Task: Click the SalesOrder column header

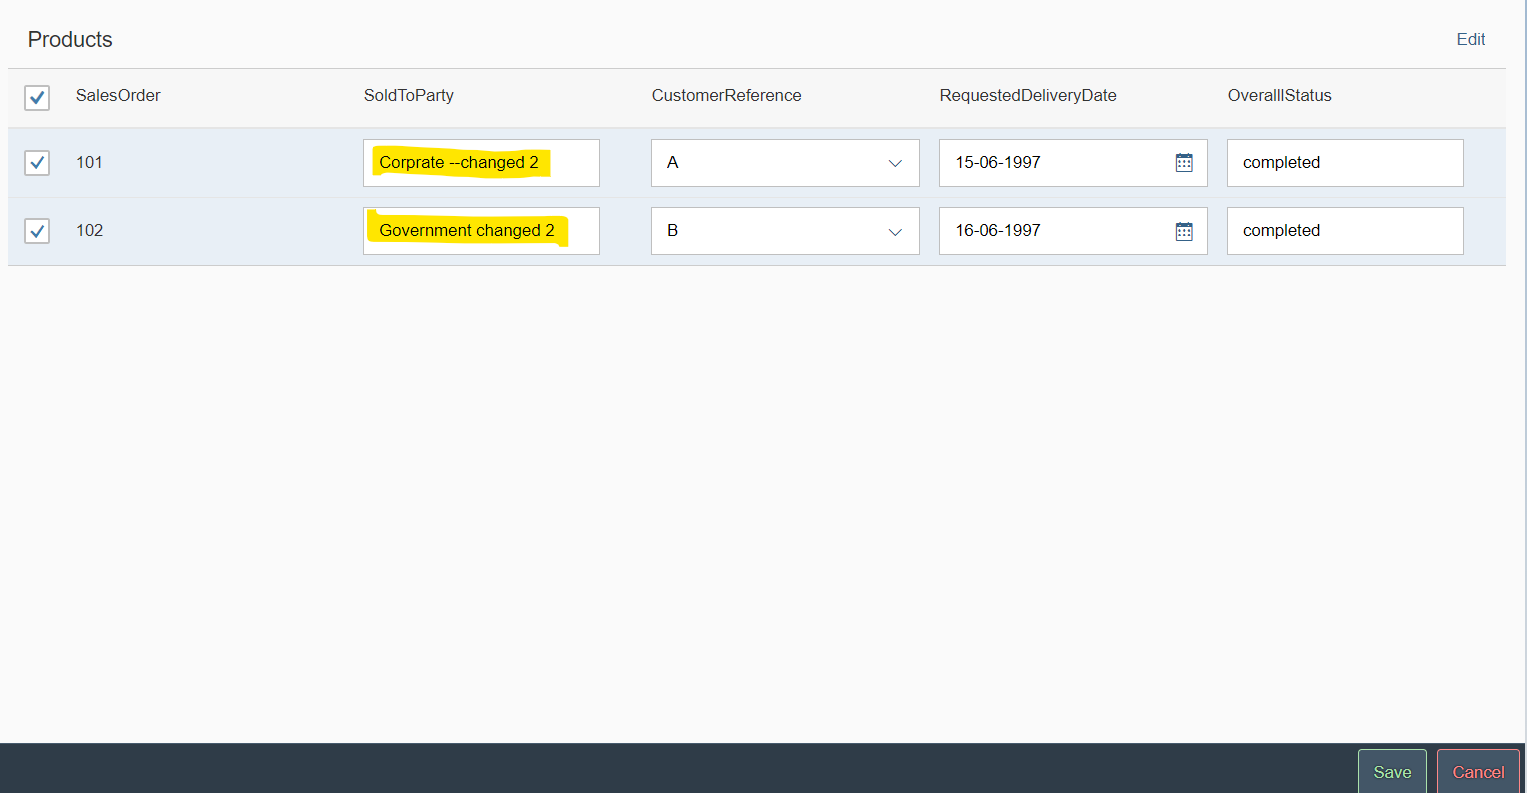Action: tap(118, 95)
